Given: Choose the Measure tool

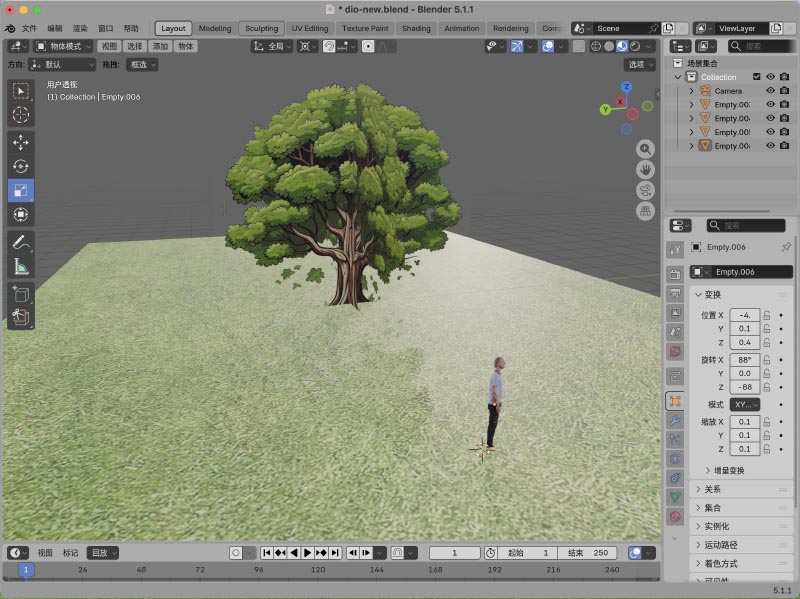Looking at the screenshot, I should tap(20, 266).
